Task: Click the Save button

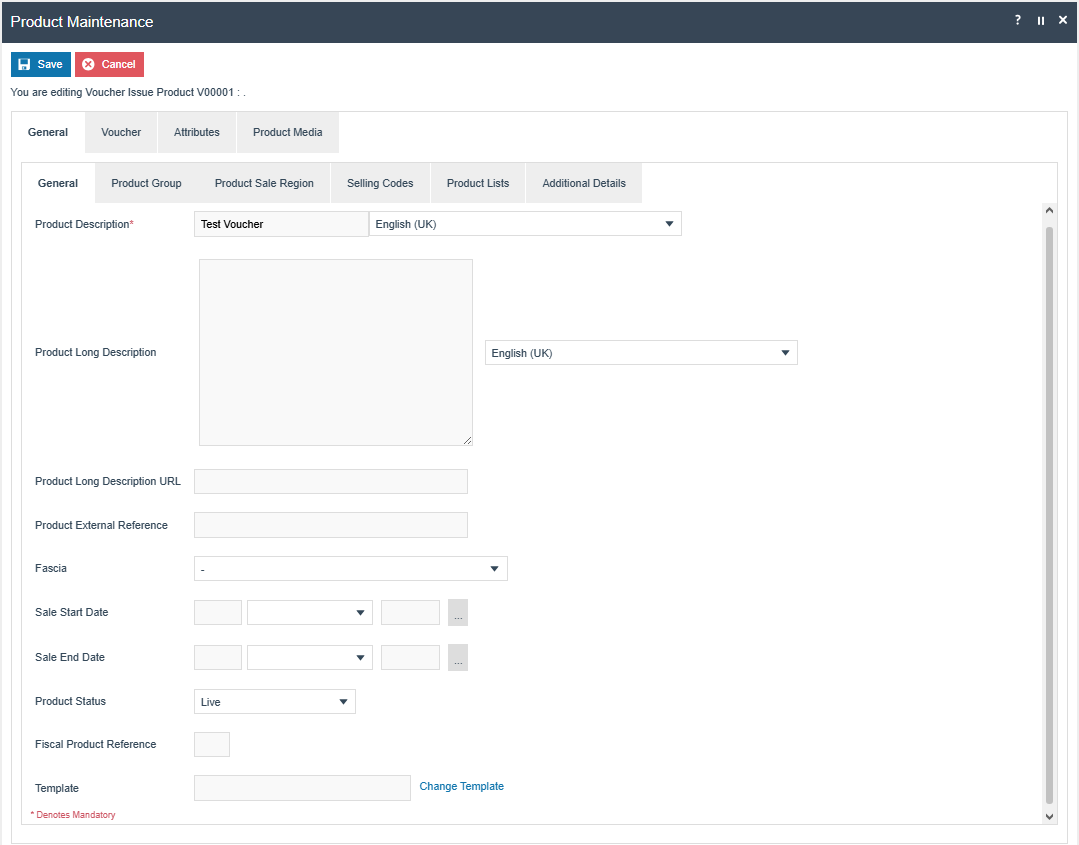Action: point(41,64)
